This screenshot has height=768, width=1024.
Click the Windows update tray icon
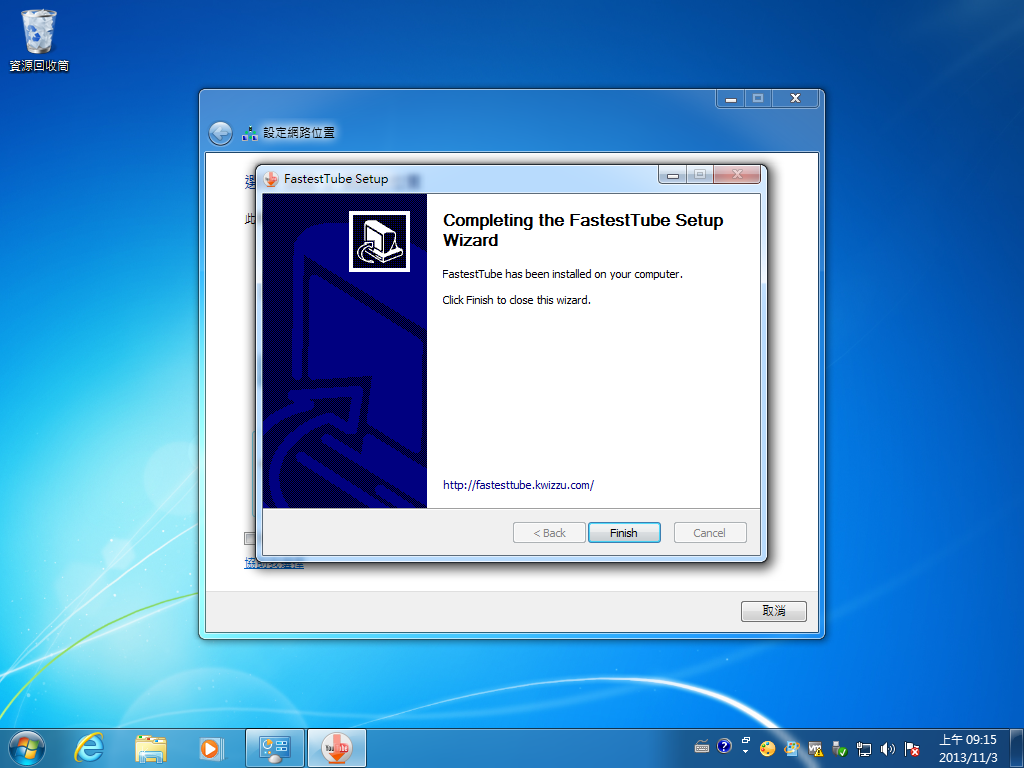[x=792, y=748]
